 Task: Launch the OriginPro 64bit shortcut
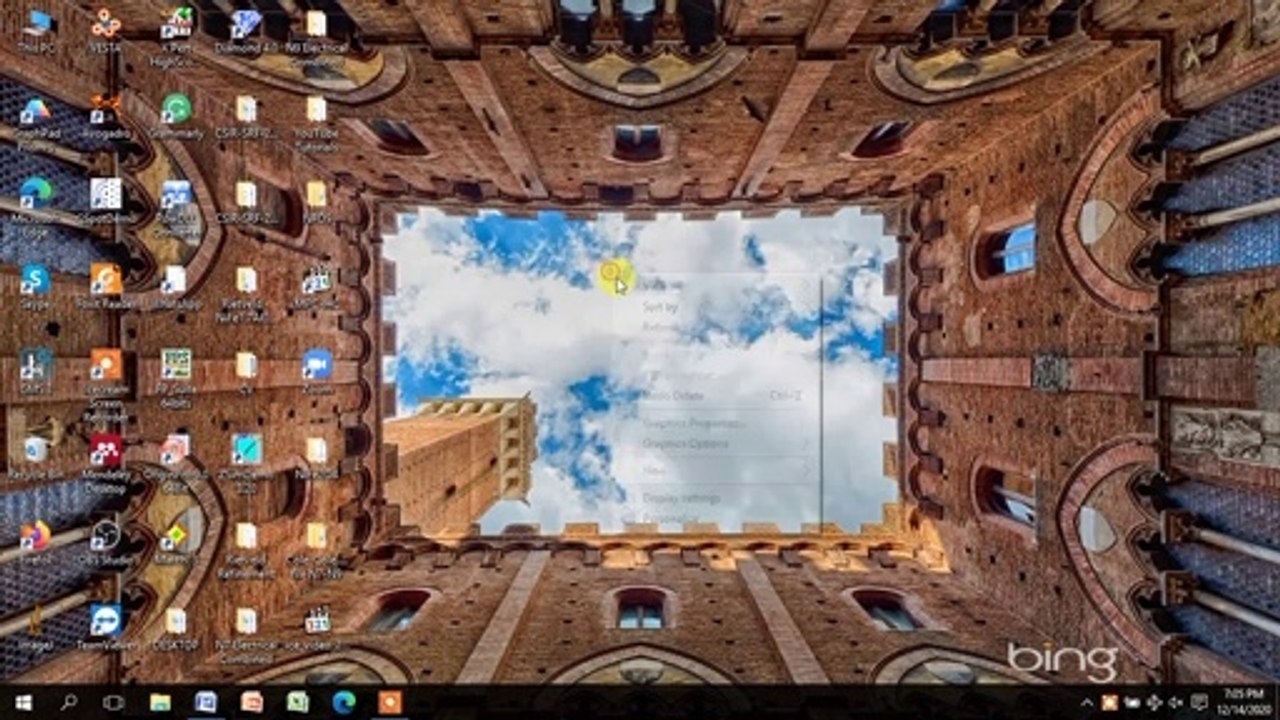pyautogui.click(x=176, y=462)
